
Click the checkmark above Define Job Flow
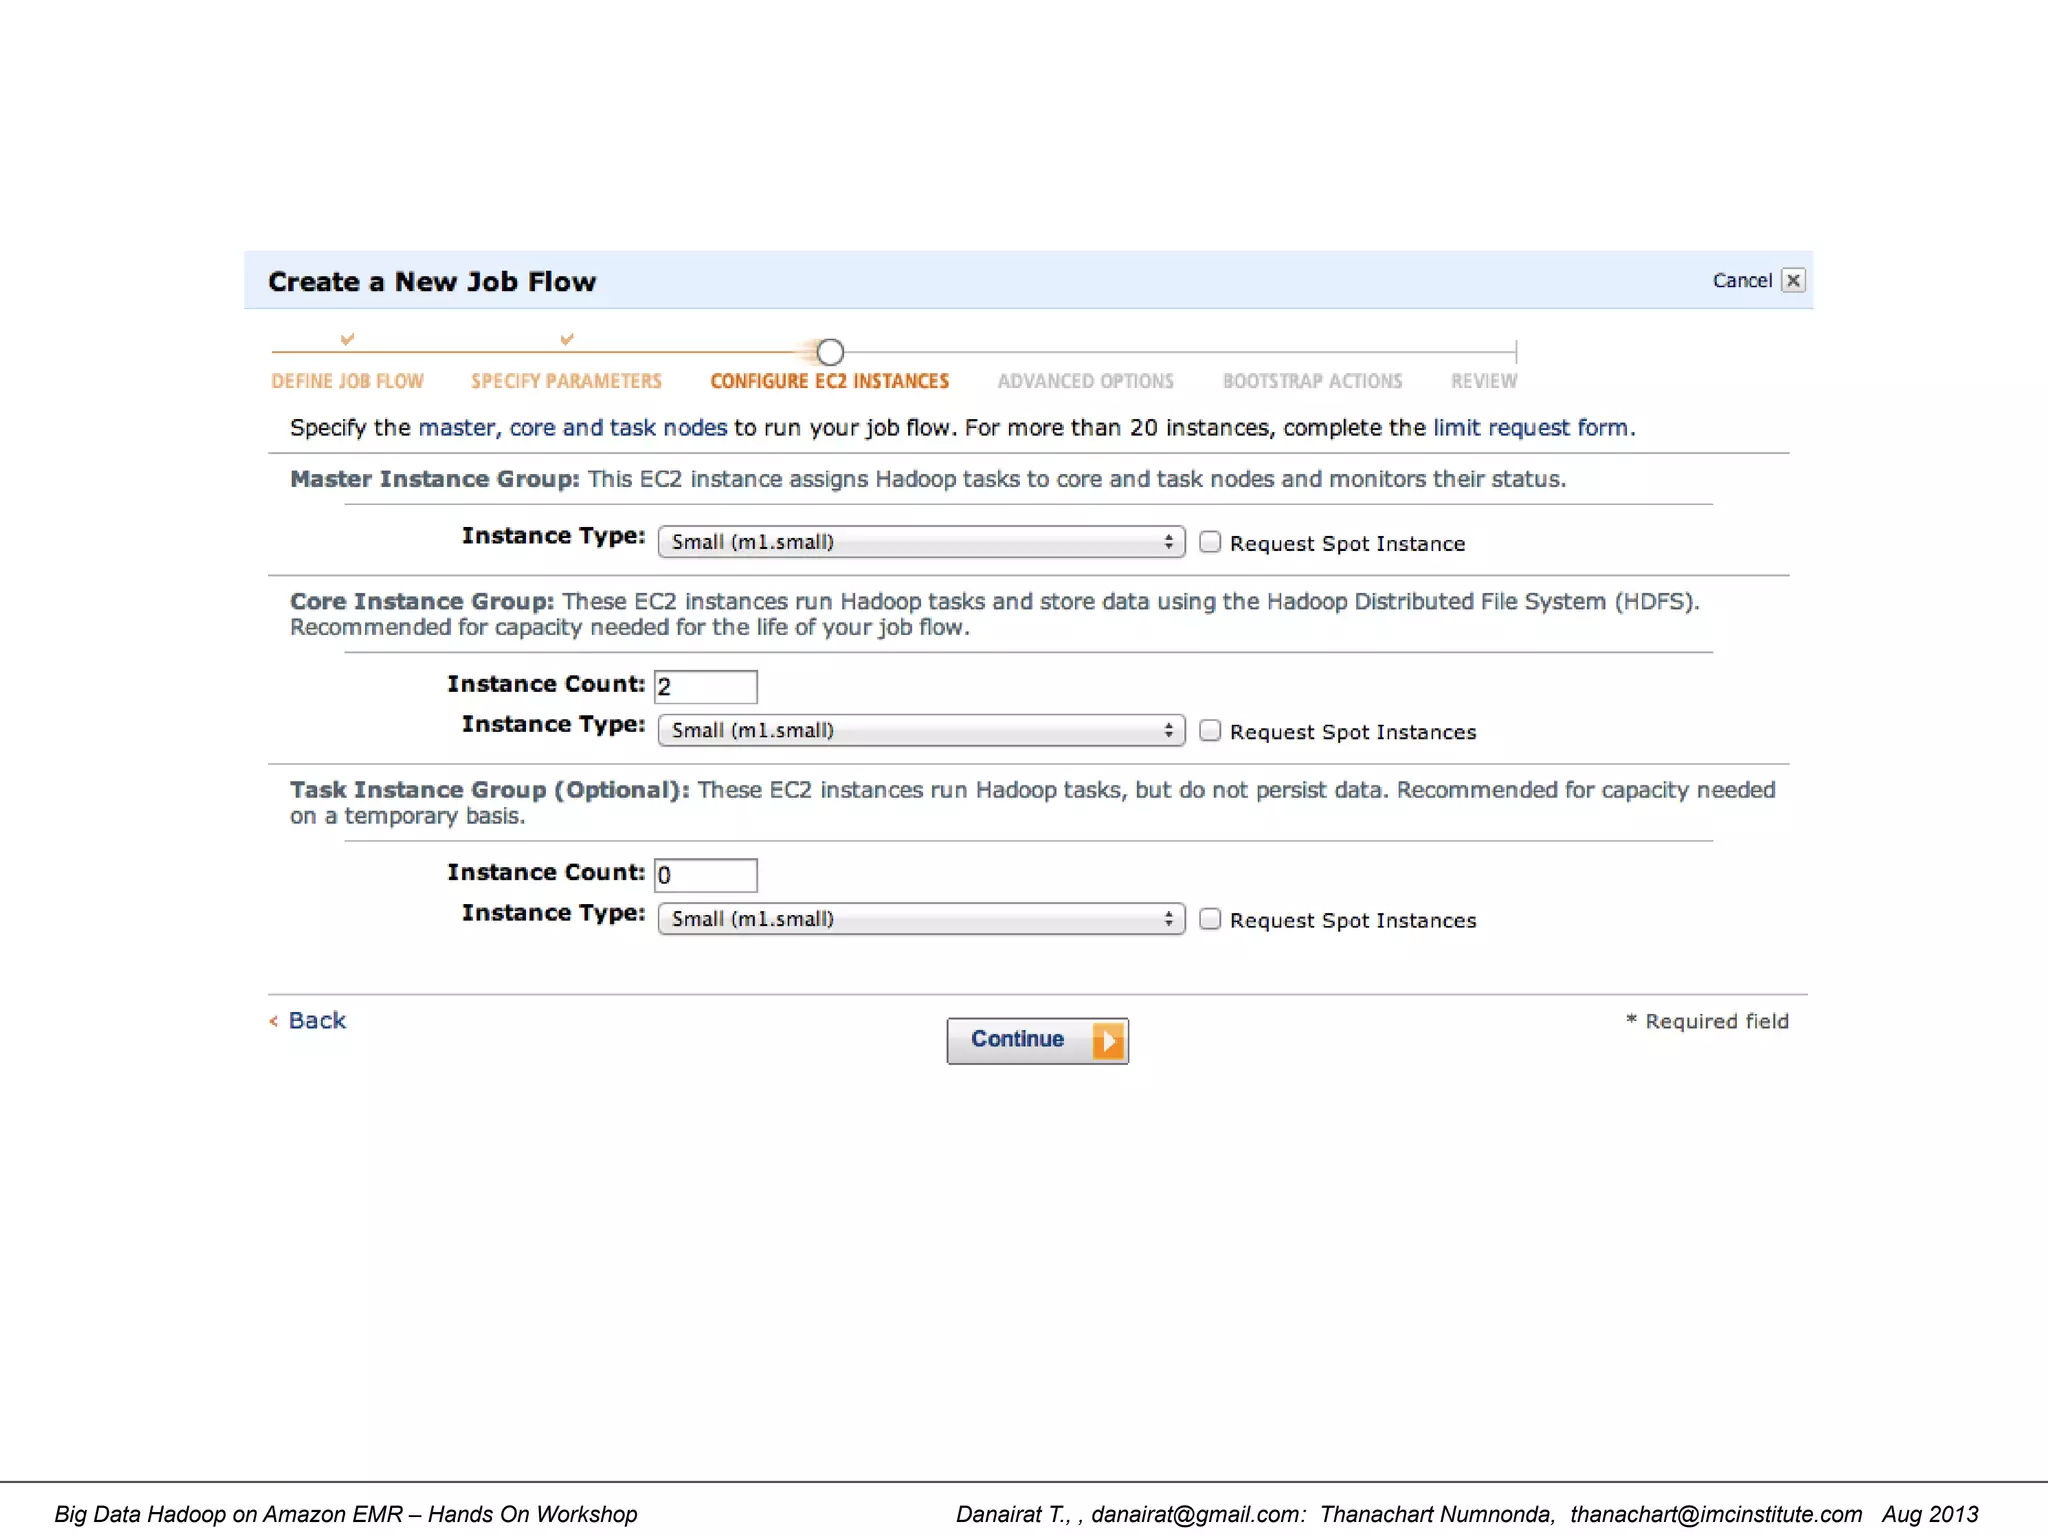(x=347, y=339)
